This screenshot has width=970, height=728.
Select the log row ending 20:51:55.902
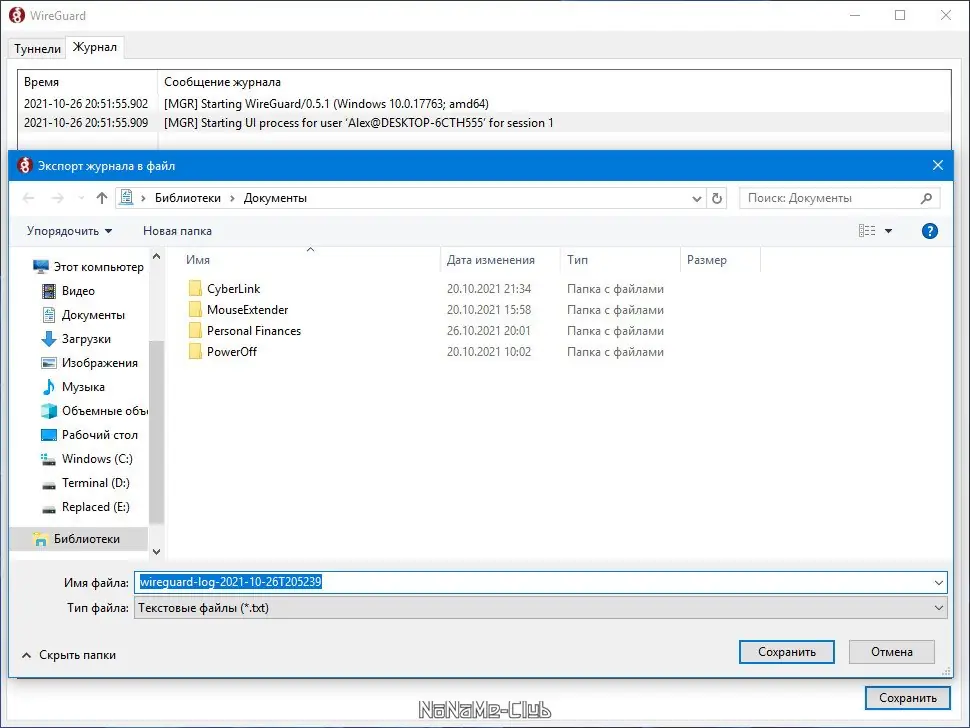(x=484, y=103)
